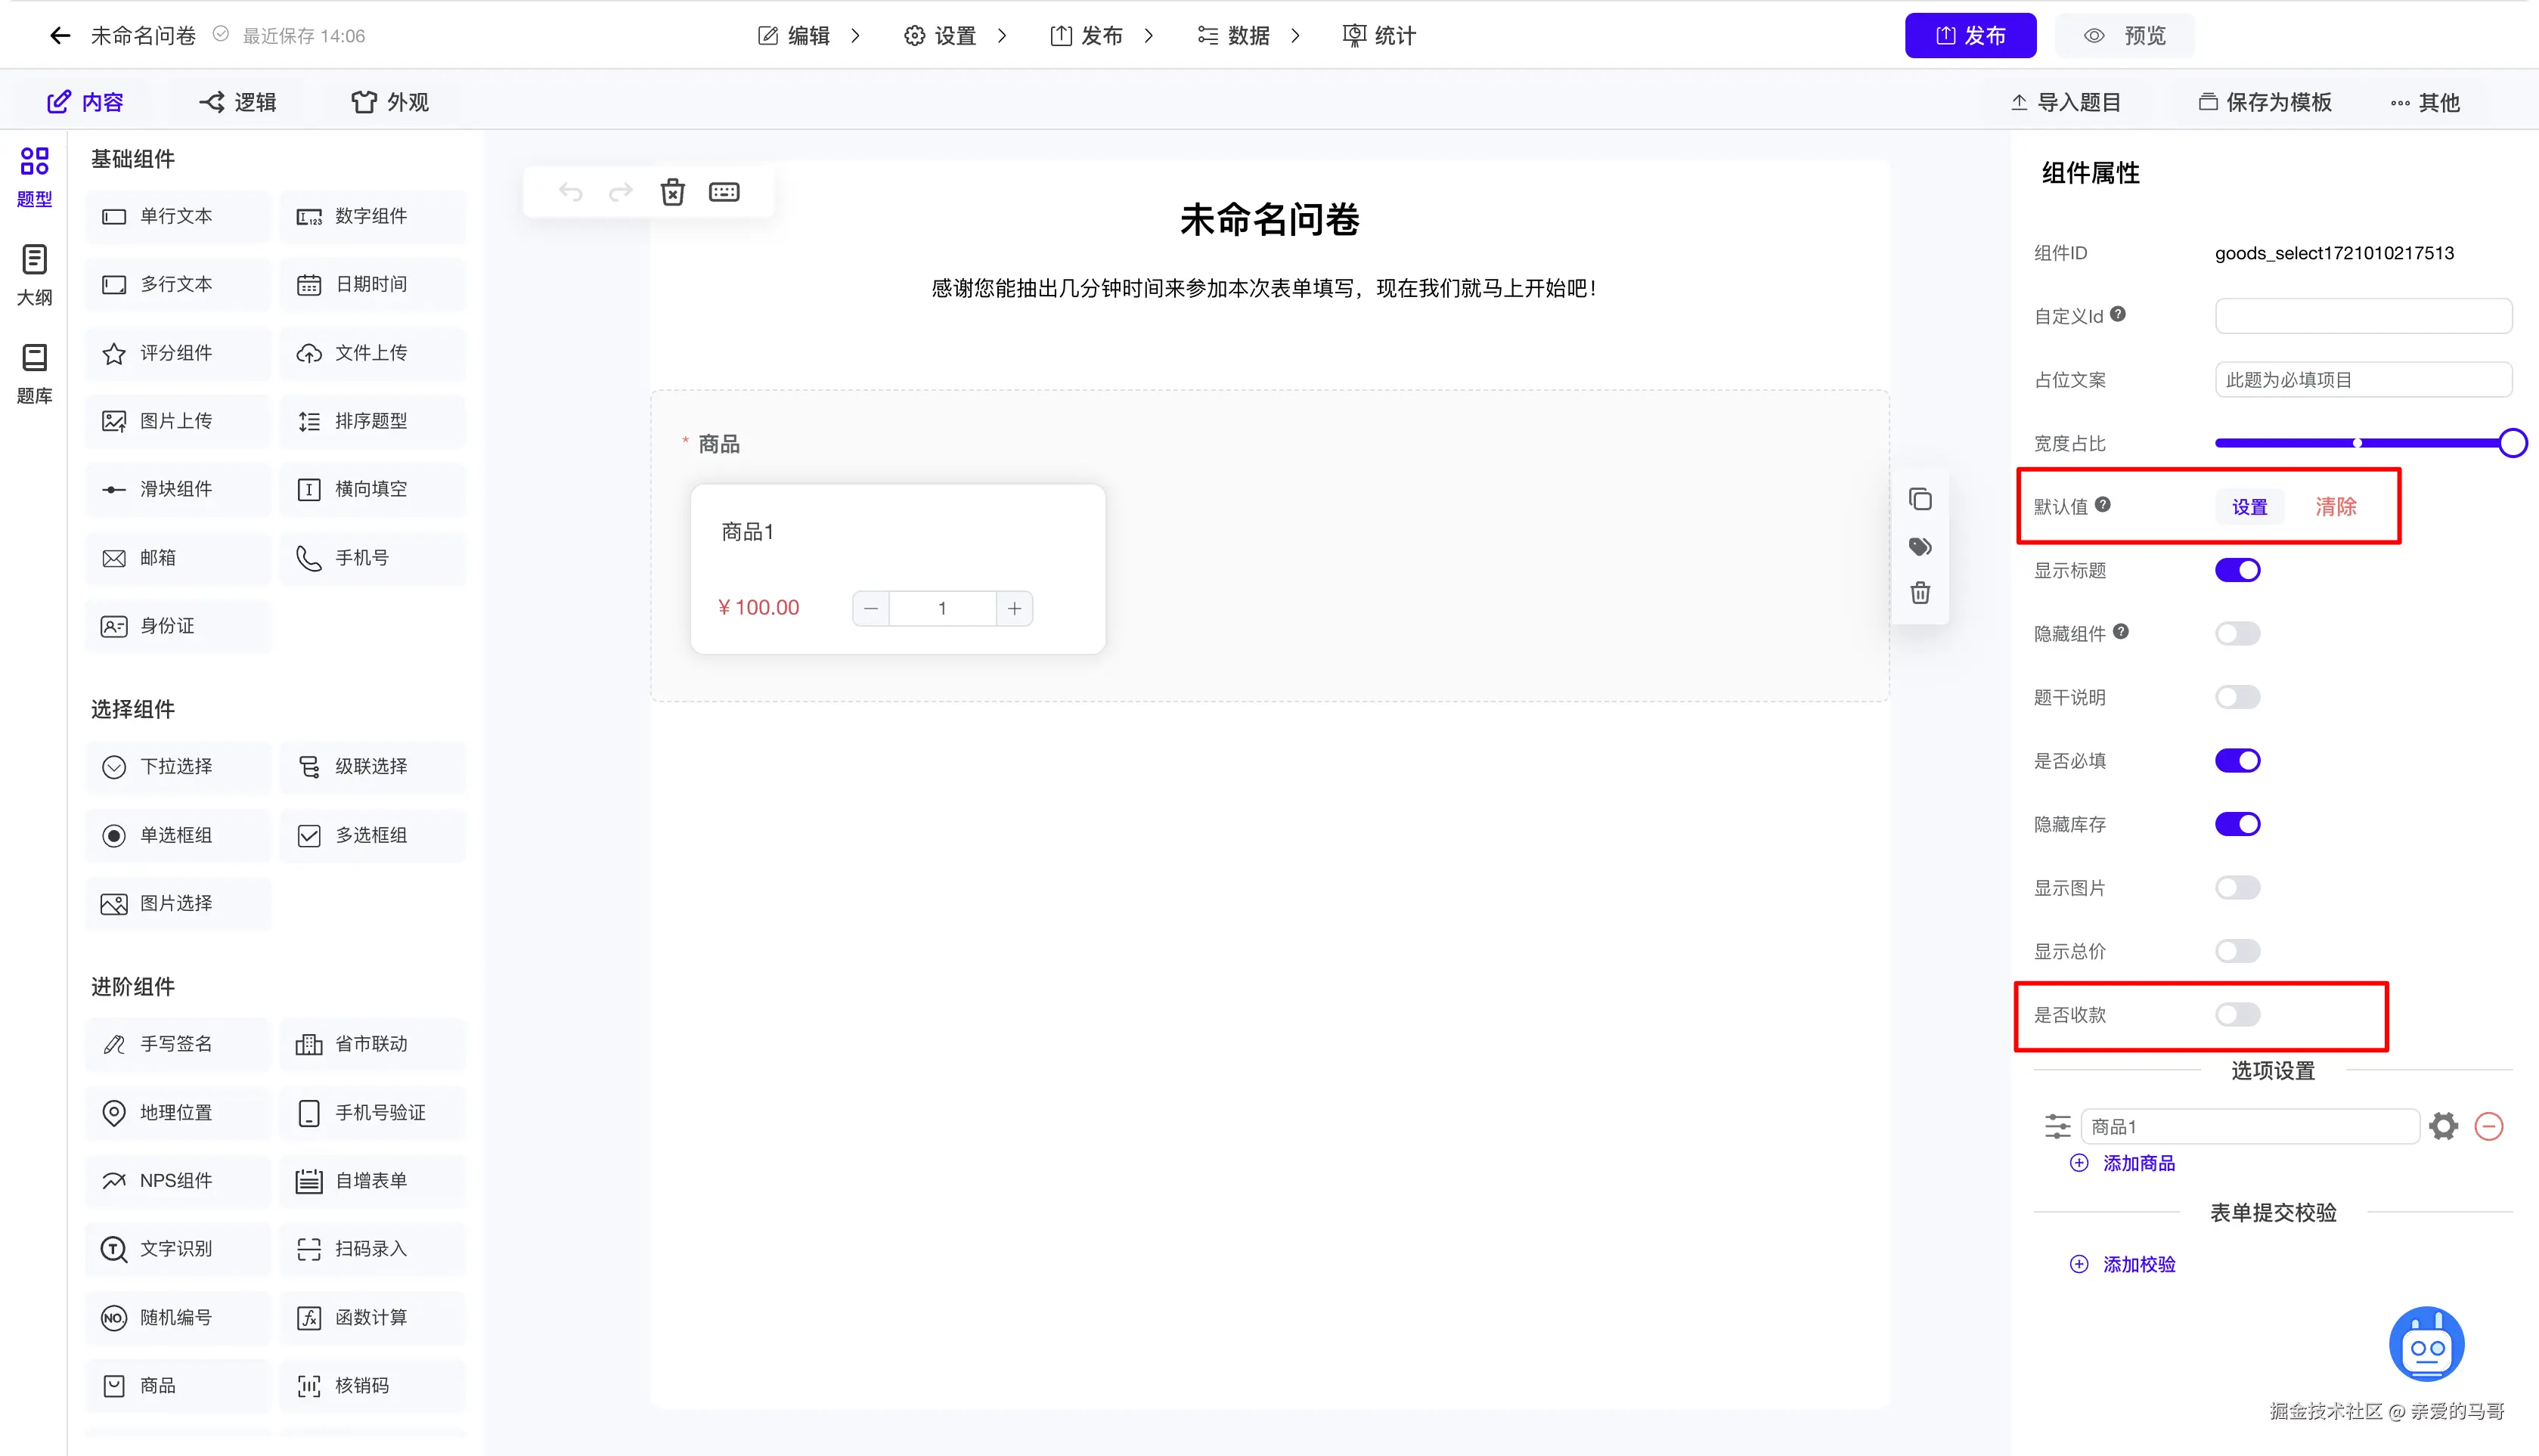Click the keyboard shortcuts toolbar icon
Image resolution: width=2539 pixels, height=1456 pixels.
point(724,192)
